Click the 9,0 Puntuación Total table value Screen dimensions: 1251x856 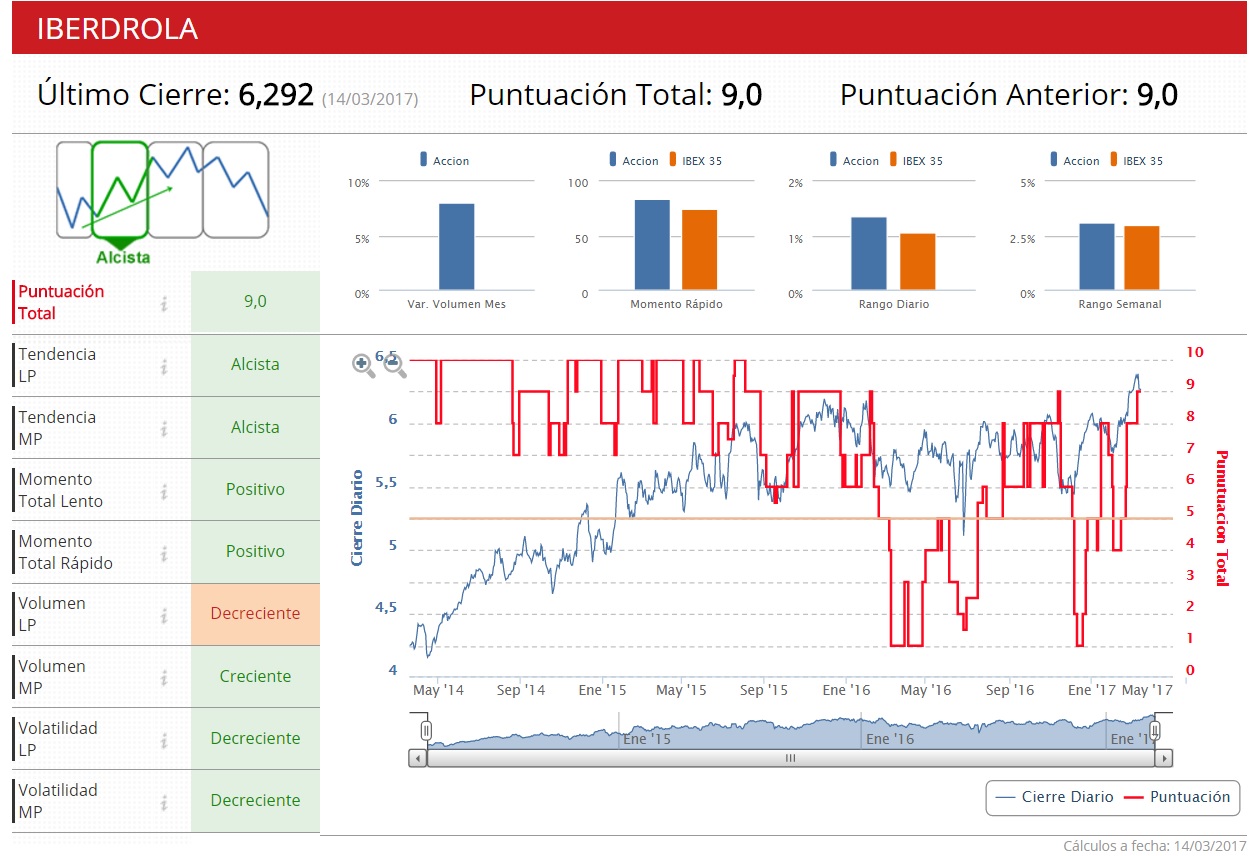pos(255,301)
